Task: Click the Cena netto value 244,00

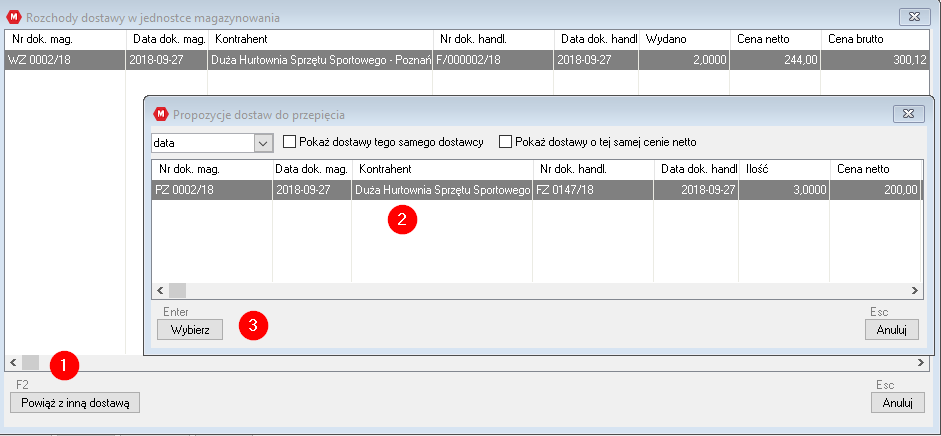Action: (x=775, y=60)
